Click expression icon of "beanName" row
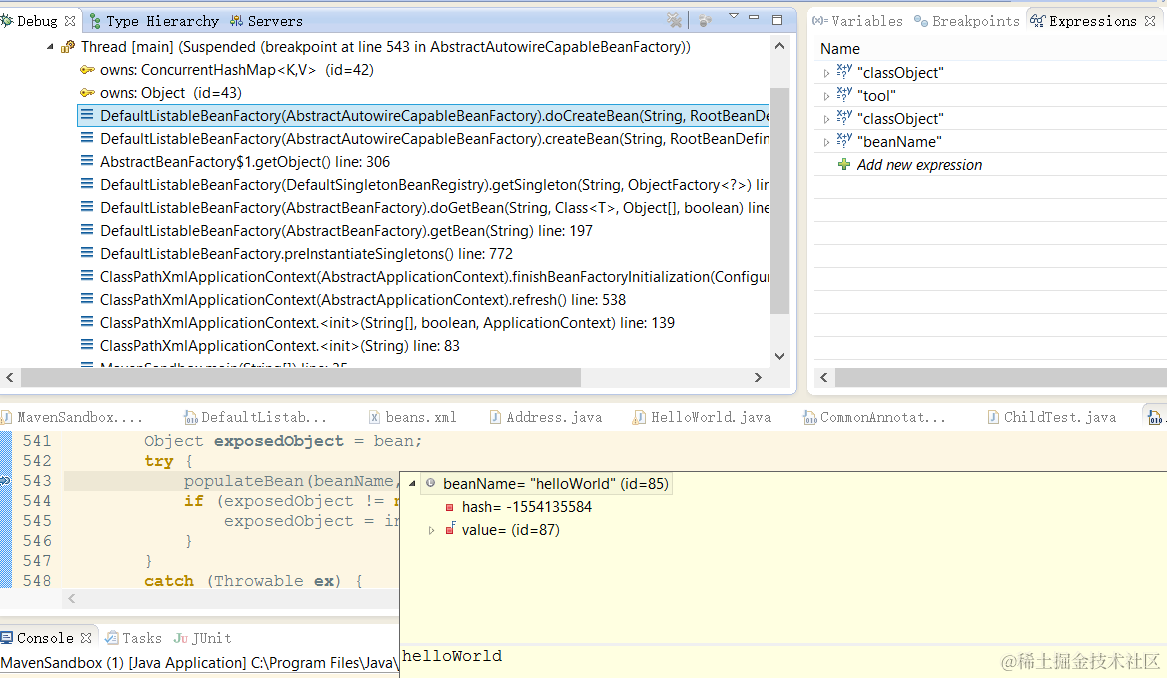The width and height of the screenshot is (1167, 678). [x=844, y=140]
